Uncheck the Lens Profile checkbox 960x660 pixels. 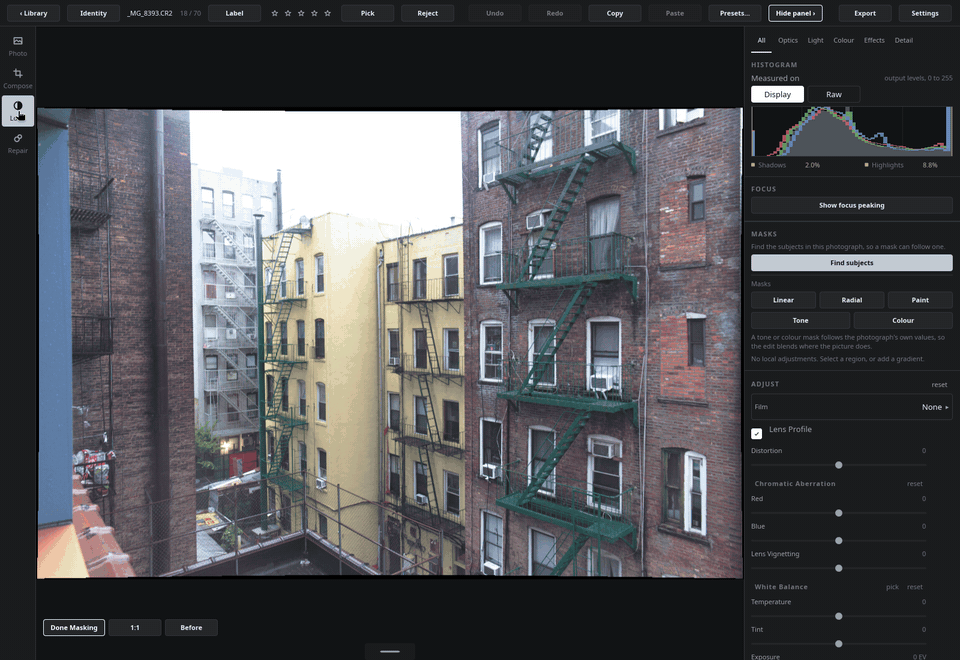click(x=757, y=433)
